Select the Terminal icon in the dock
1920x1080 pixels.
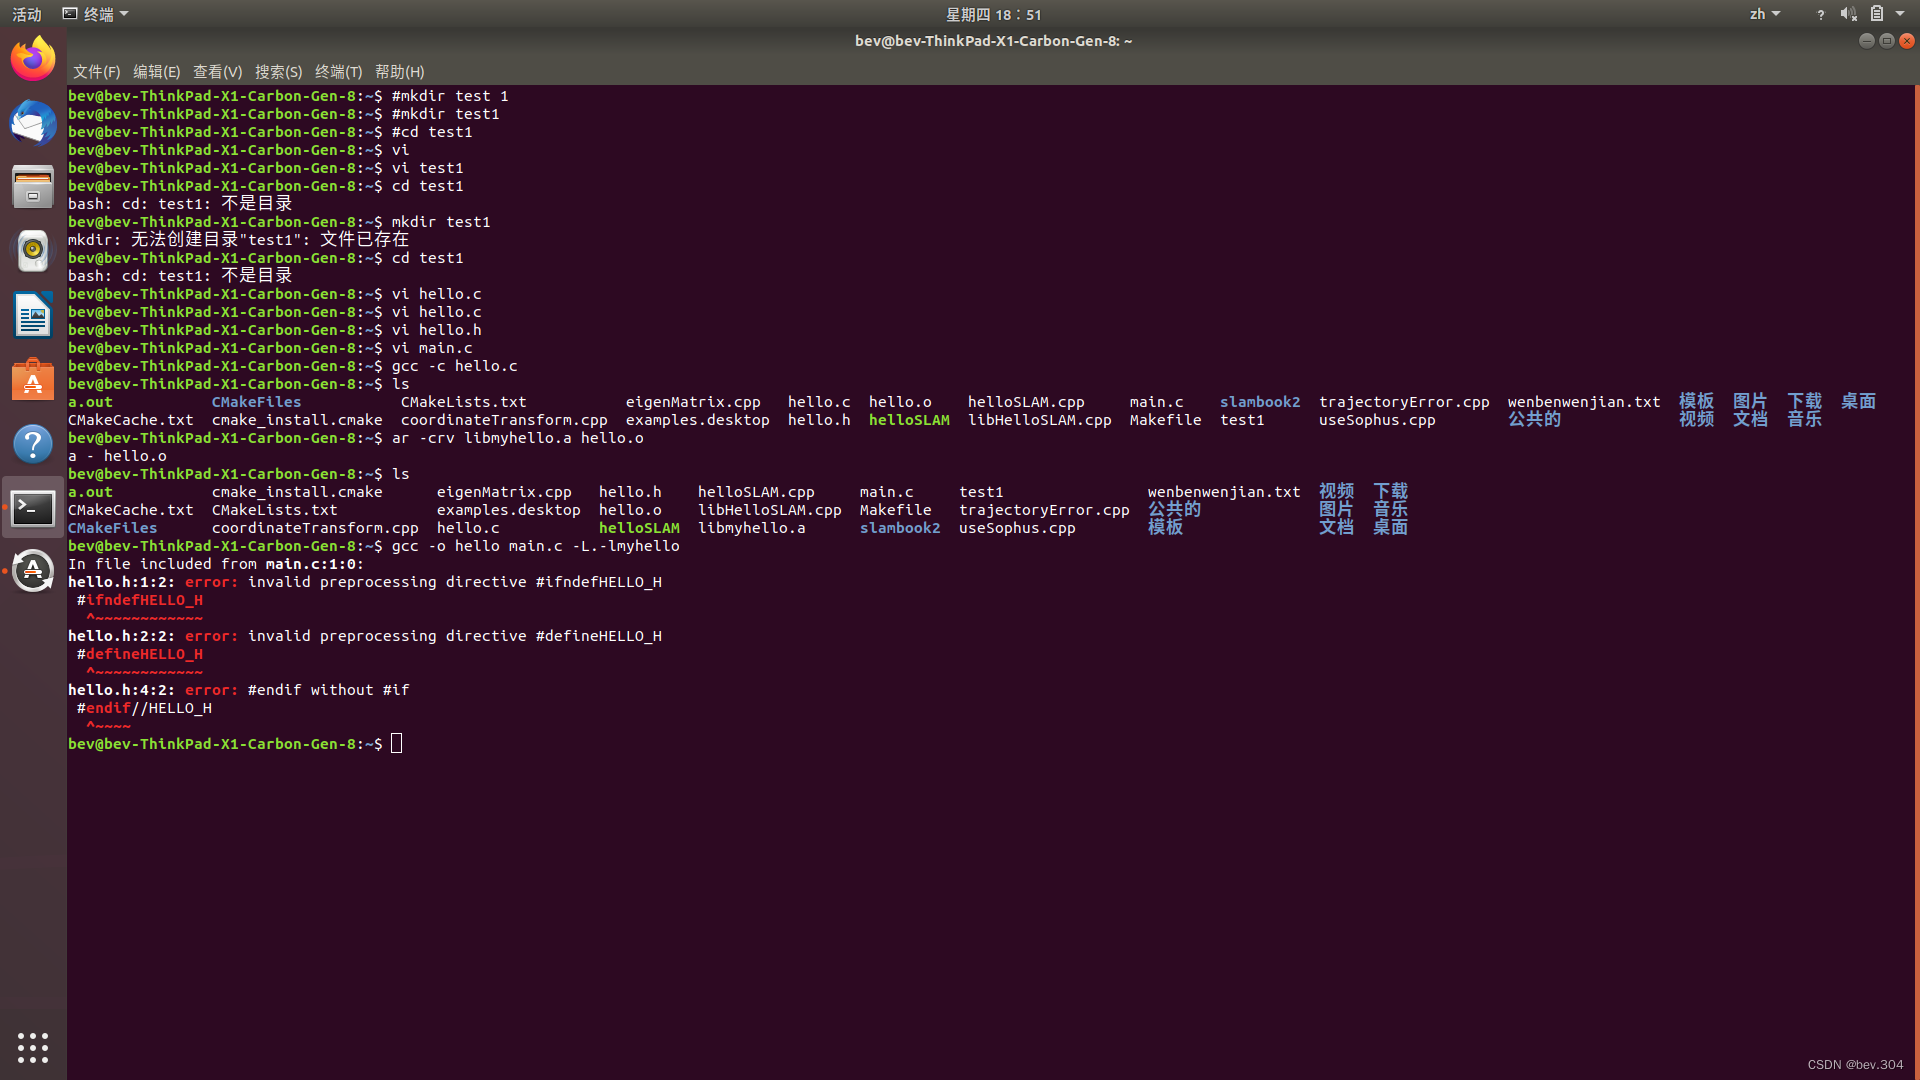[33, 508]
